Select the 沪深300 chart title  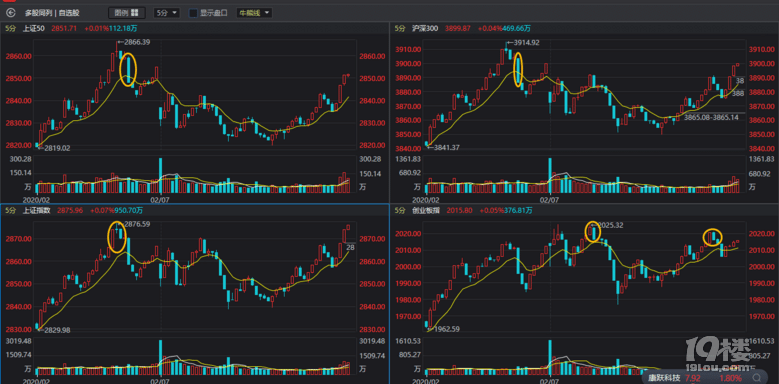coord(425,29)
